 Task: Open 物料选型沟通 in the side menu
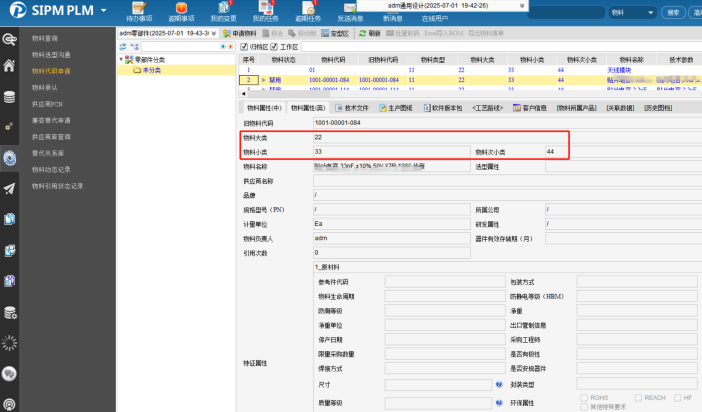click(x=51, y=55)
